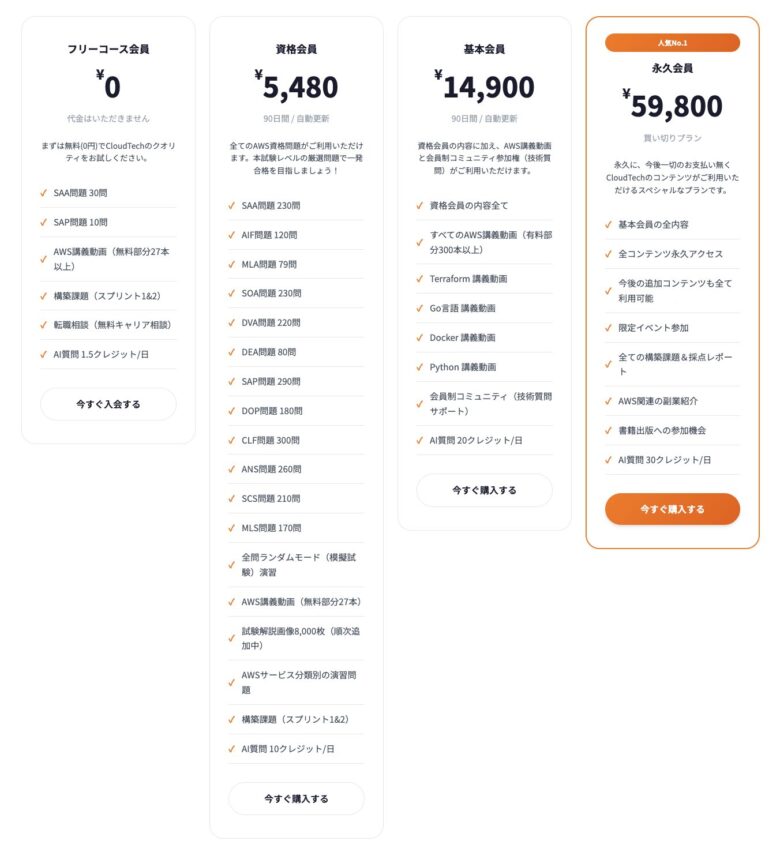Click checkmark icon next to 全コンテンツ永久アクセス

[x=608, y=254]
